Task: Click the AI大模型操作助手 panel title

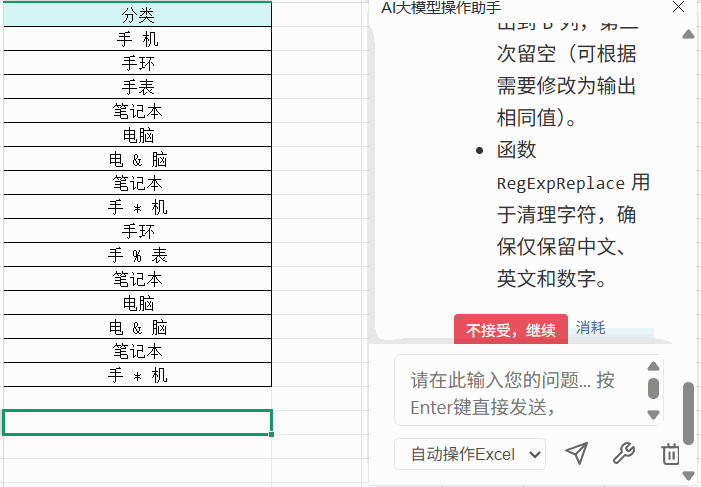Action: (441, 8)
